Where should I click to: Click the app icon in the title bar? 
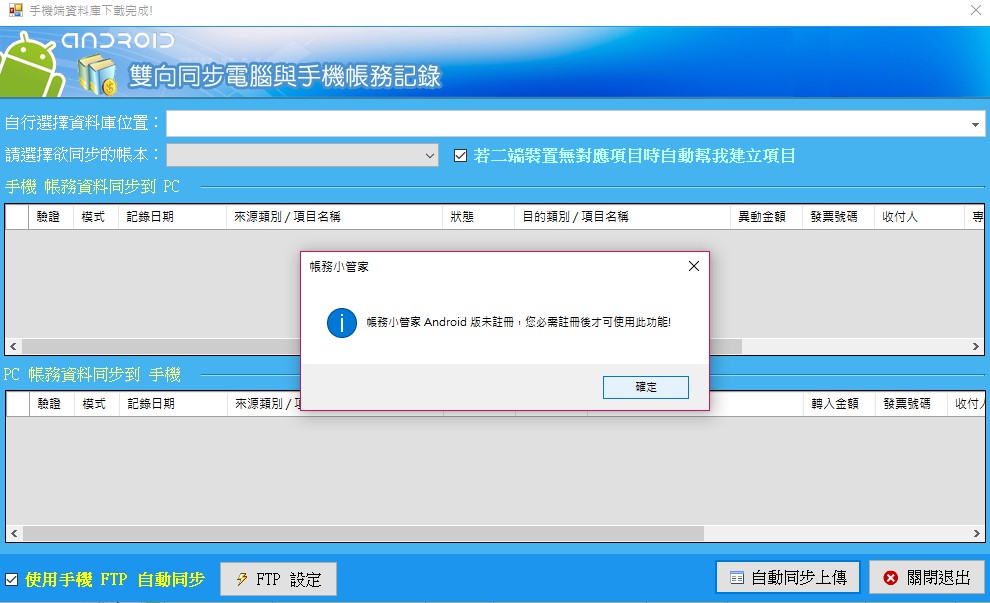(15, 10)
